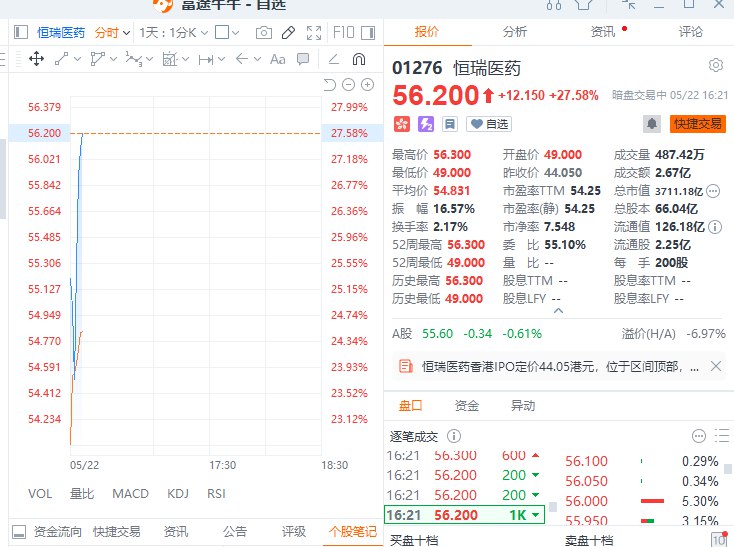This screenshot has height=547, width=734.
Task: Expand the measurement tool options
Action: pyautogui.click(x=185, y=59)
